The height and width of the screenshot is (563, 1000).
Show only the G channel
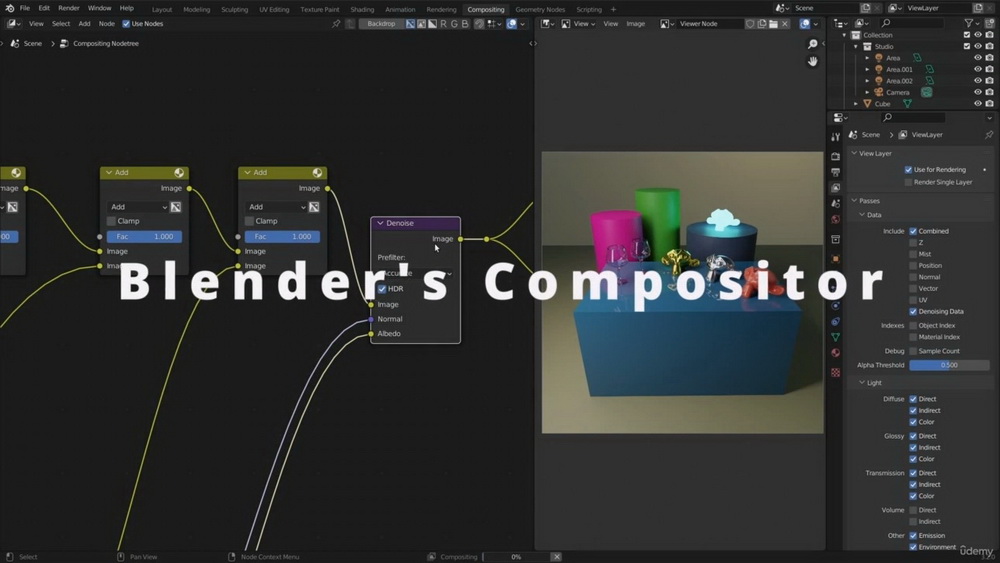454,24
